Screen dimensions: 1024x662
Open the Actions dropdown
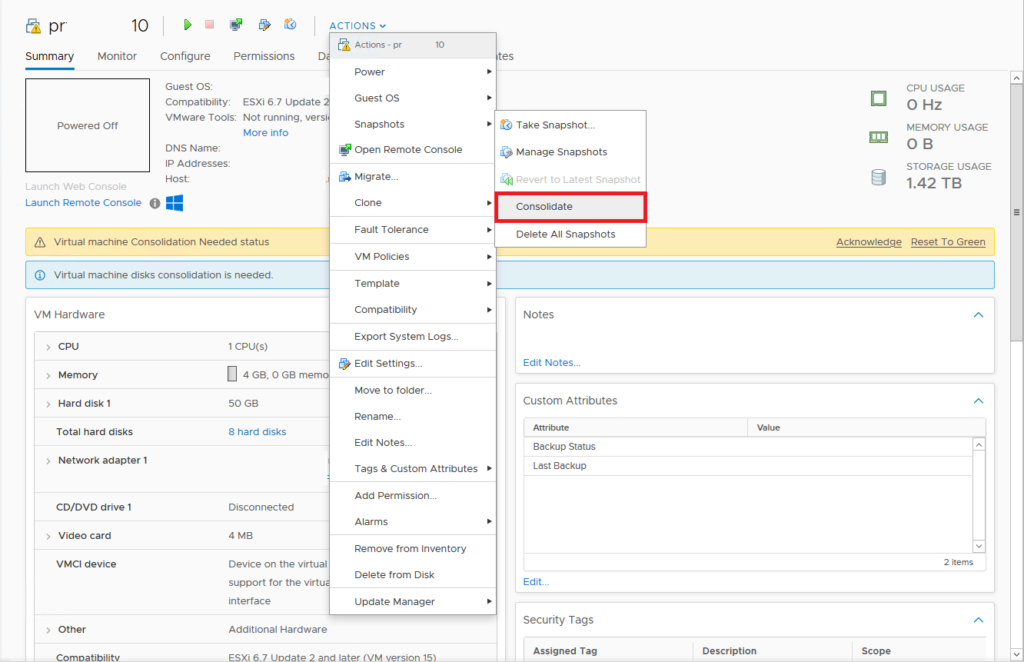coord(356,25)
